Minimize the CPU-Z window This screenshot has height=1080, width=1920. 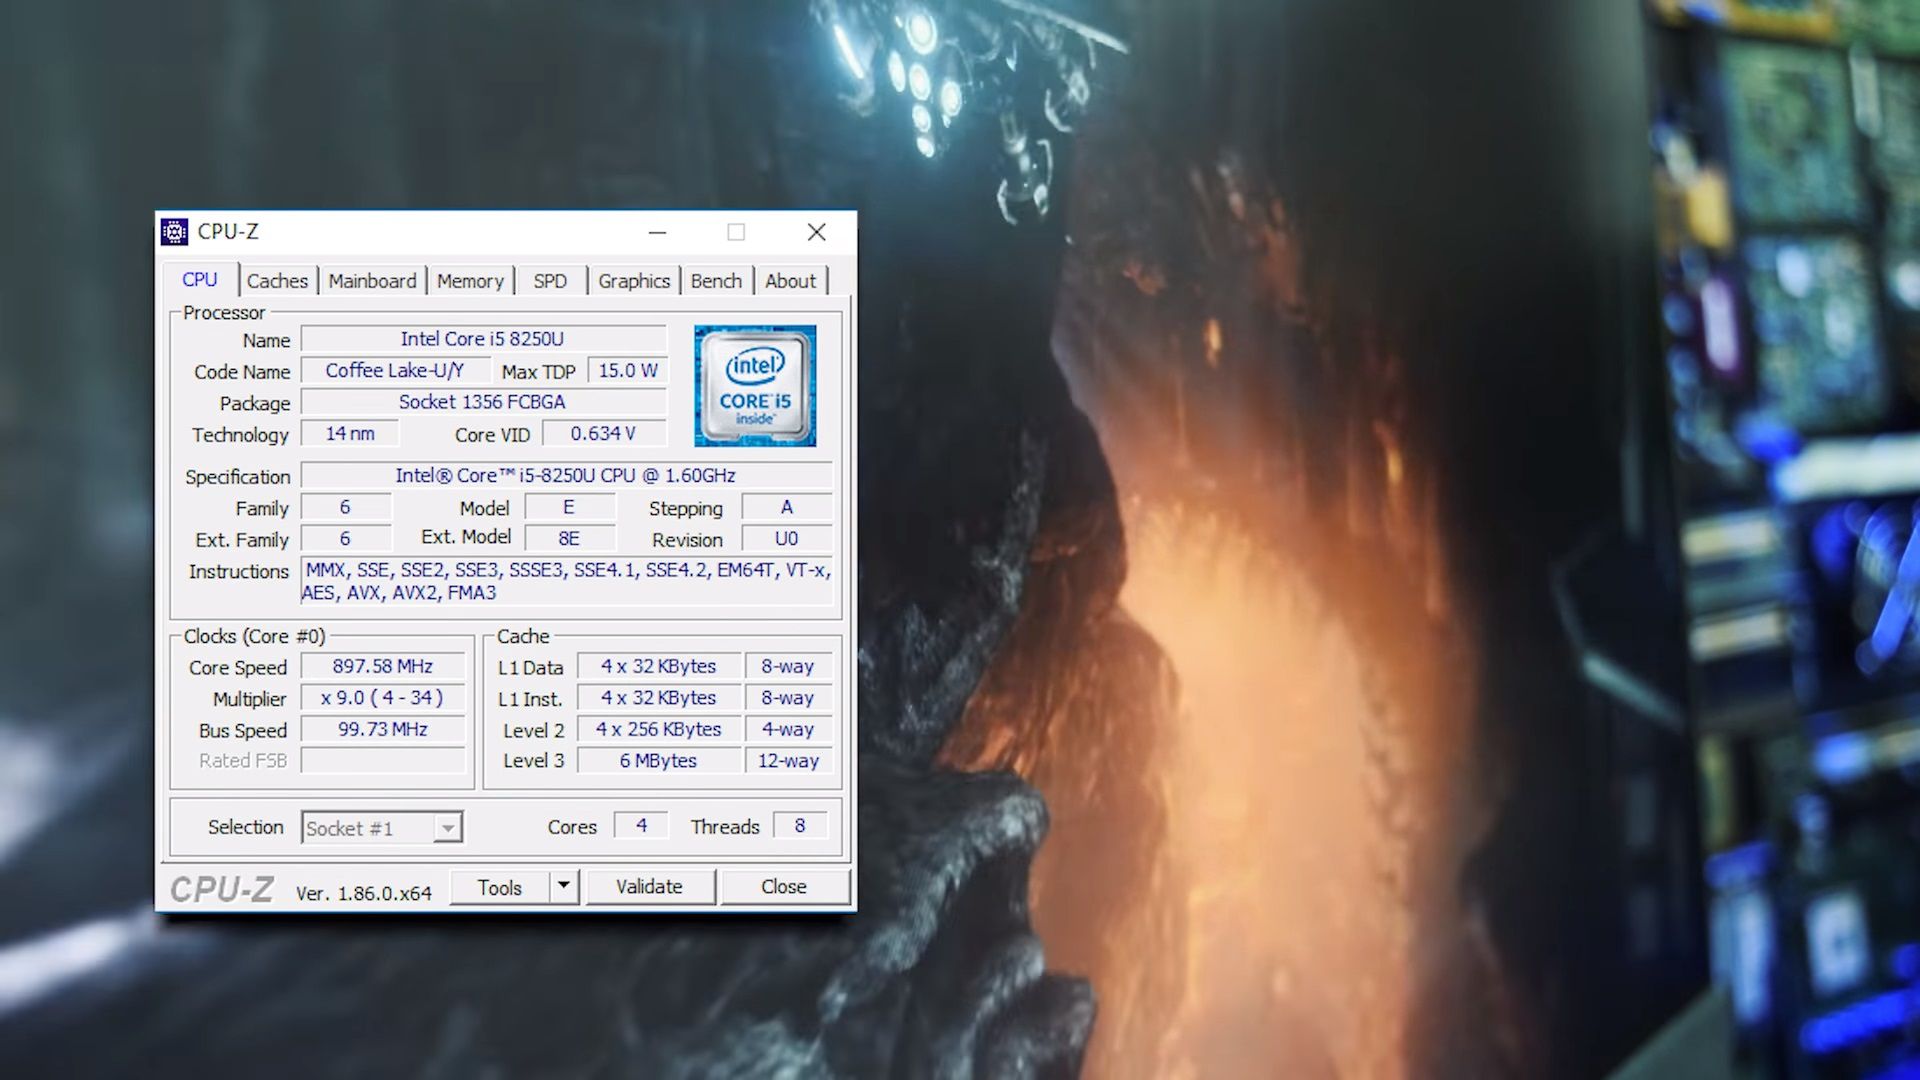tap(657, 232)
